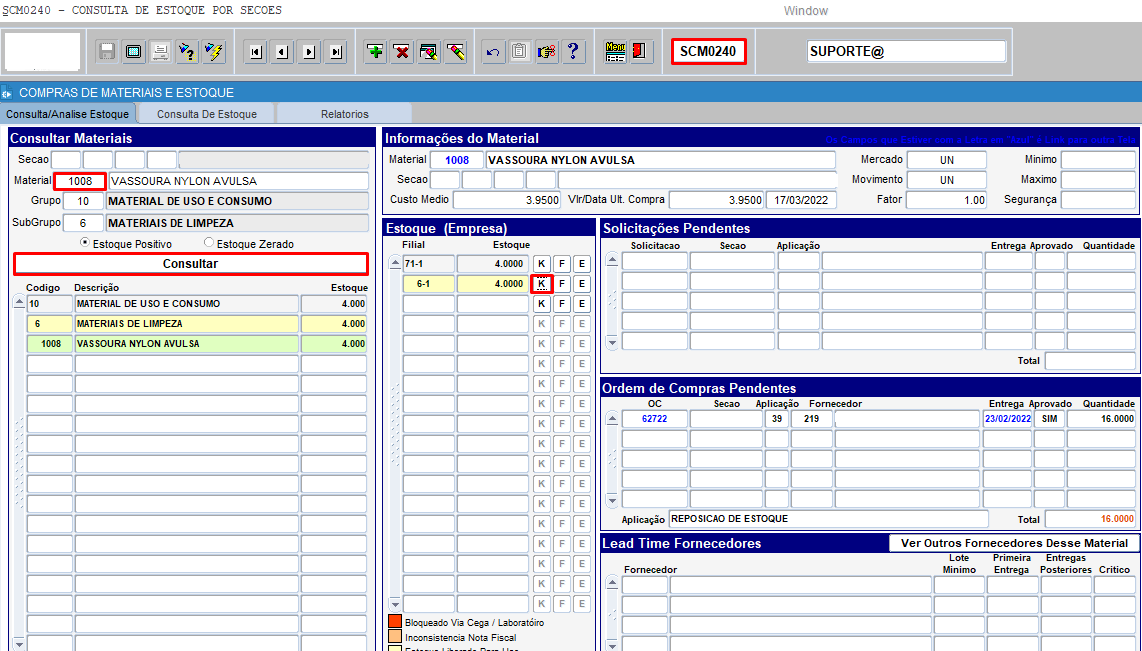
Task: Click Ver Outros Fornecedores Desse Material
Action: [1014, 543]
